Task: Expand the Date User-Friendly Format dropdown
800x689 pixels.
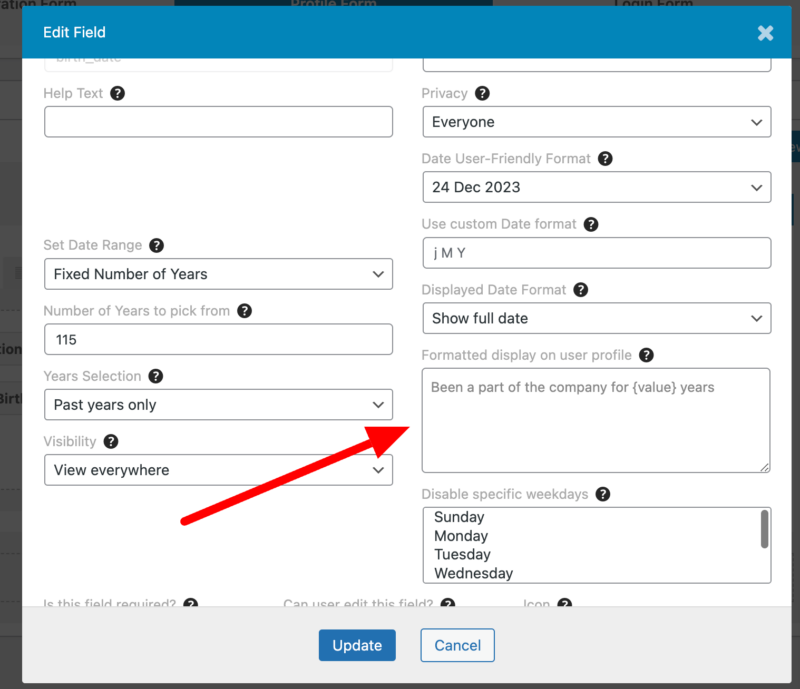Action: coord(596,187)
